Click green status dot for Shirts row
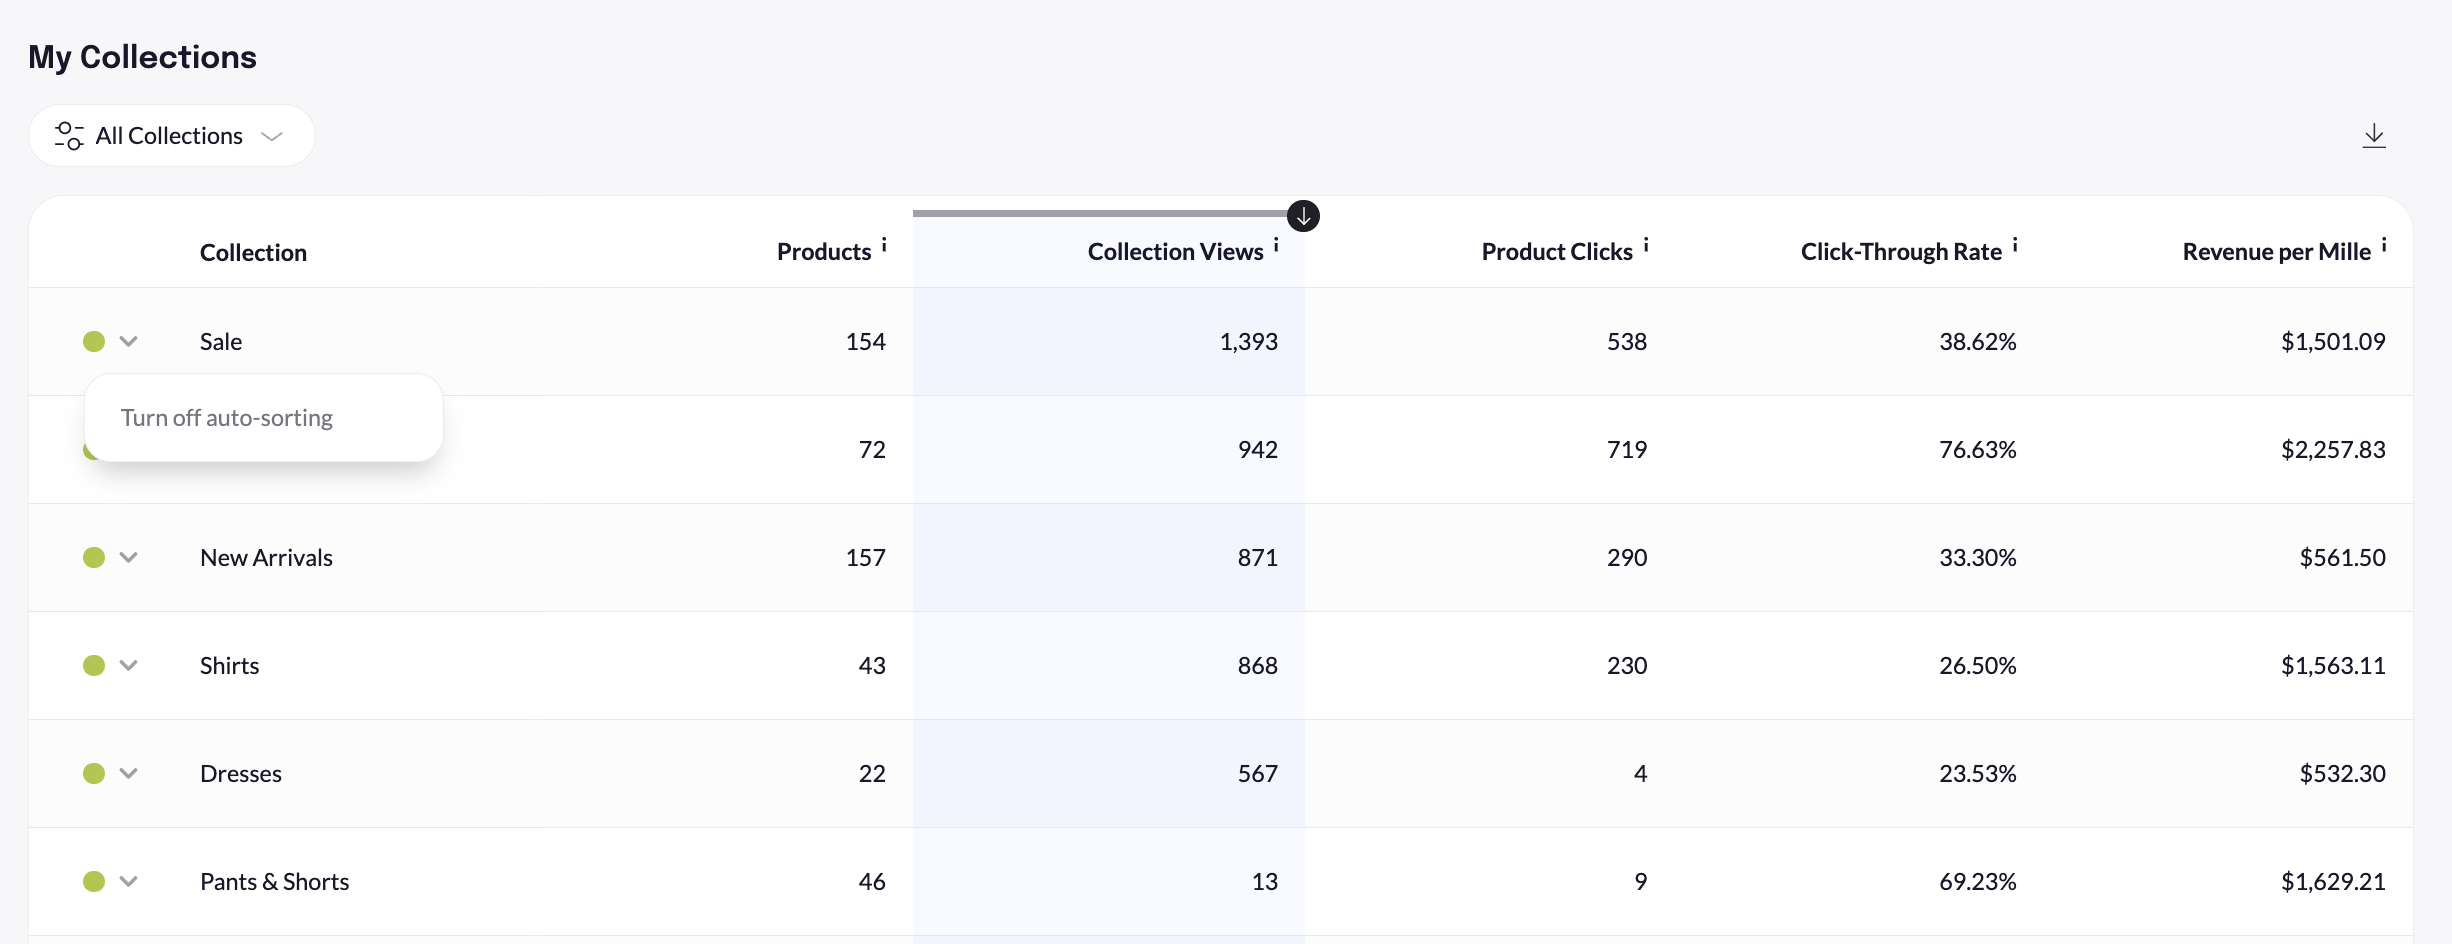This screenshot has width=2452, height=944. click(94, 666)
